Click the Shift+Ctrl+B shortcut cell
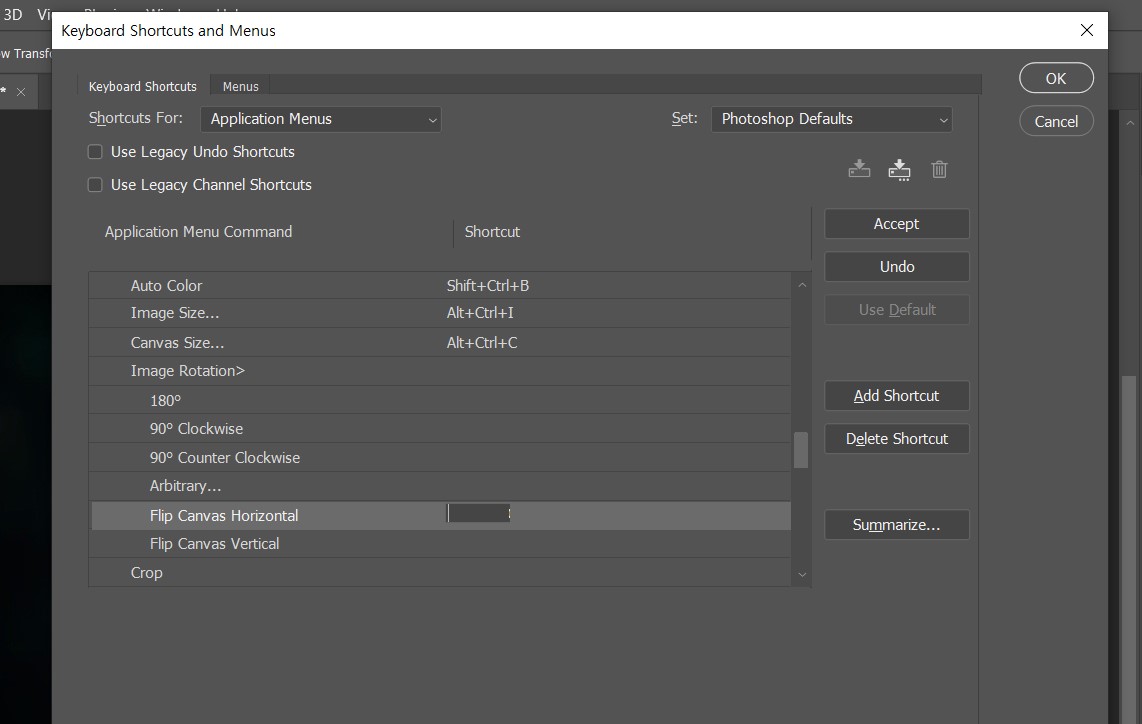This screenshot has height=724, width=1142. tap(487, 286)
